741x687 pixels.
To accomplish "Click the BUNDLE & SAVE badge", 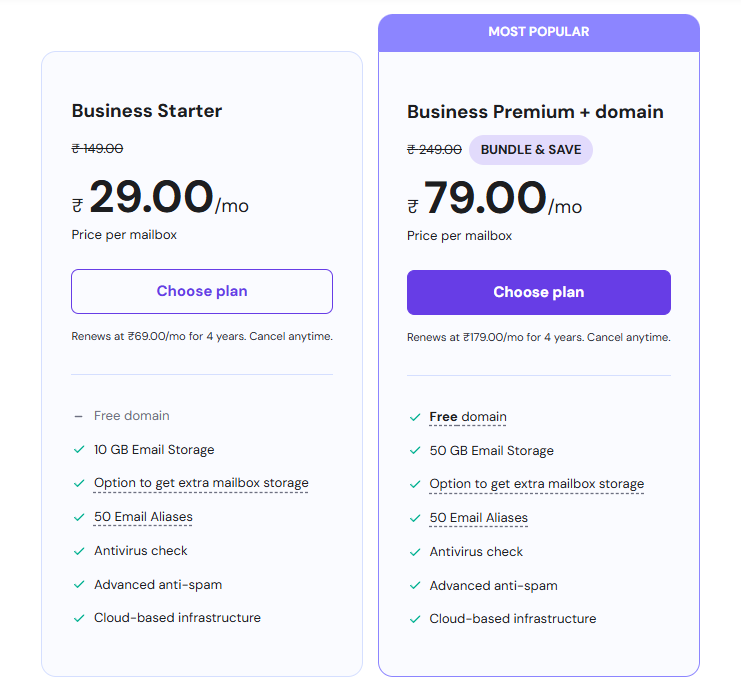I will [x=531, y=150].
